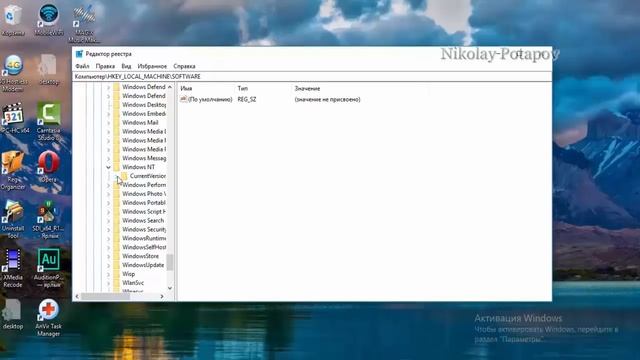Open the Справка menu

coord(184,66)
